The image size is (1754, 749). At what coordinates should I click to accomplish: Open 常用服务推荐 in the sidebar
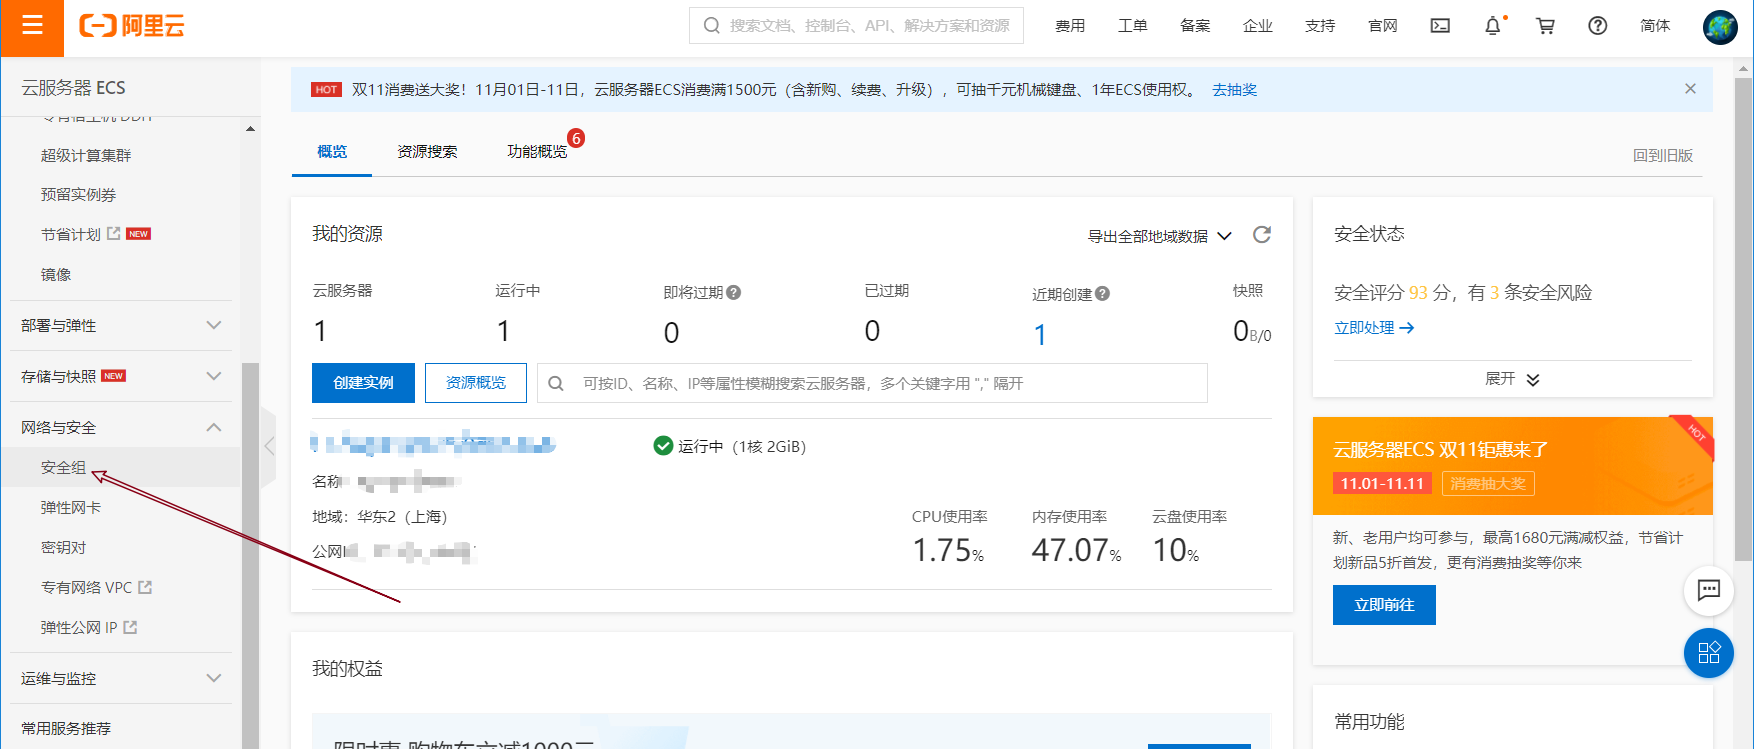point(66,728)
